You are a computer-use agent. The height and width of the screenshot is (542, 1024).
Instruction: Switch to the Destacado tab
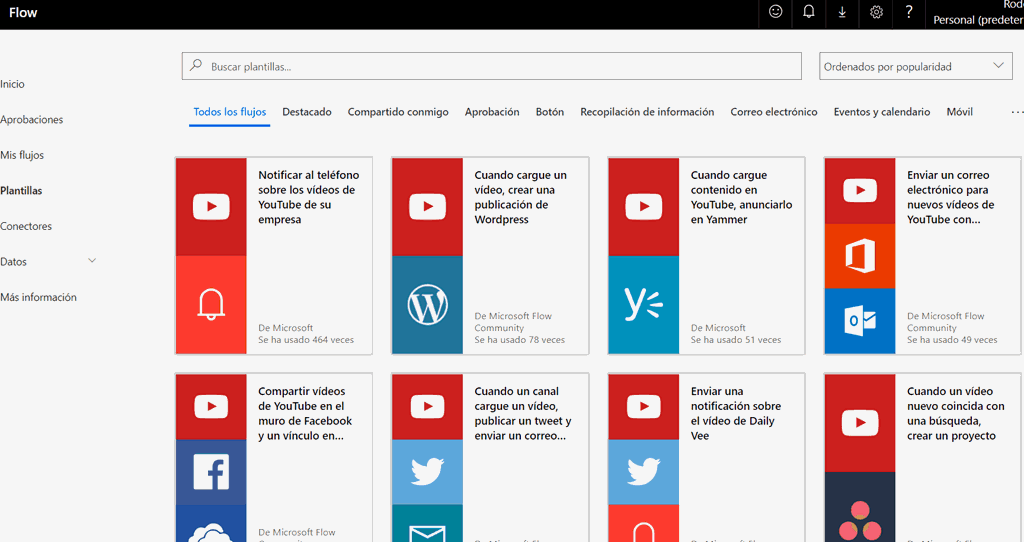click(307, 112)
